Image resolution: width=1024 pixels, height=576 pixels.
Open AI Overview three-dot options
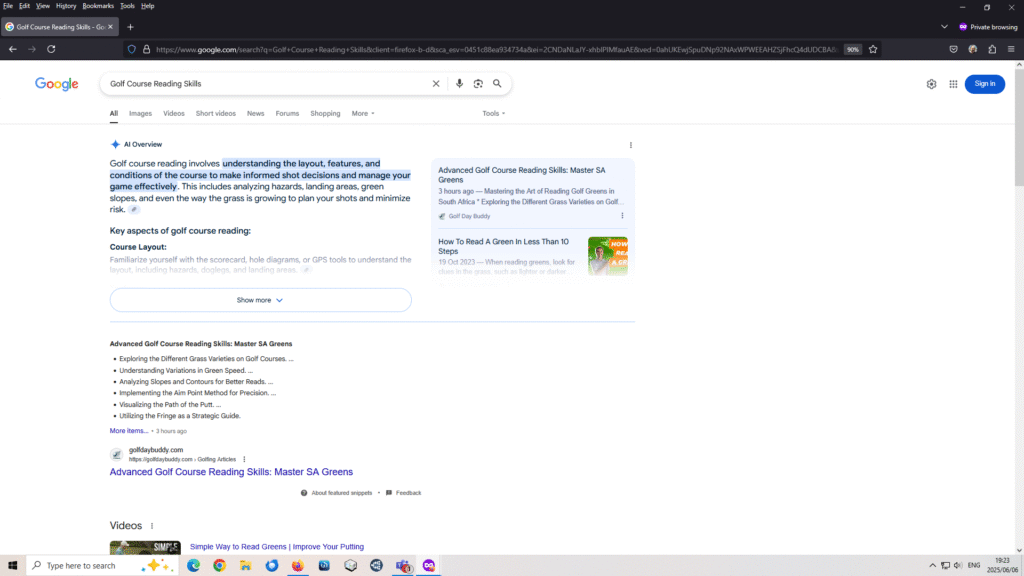point(630,145)
